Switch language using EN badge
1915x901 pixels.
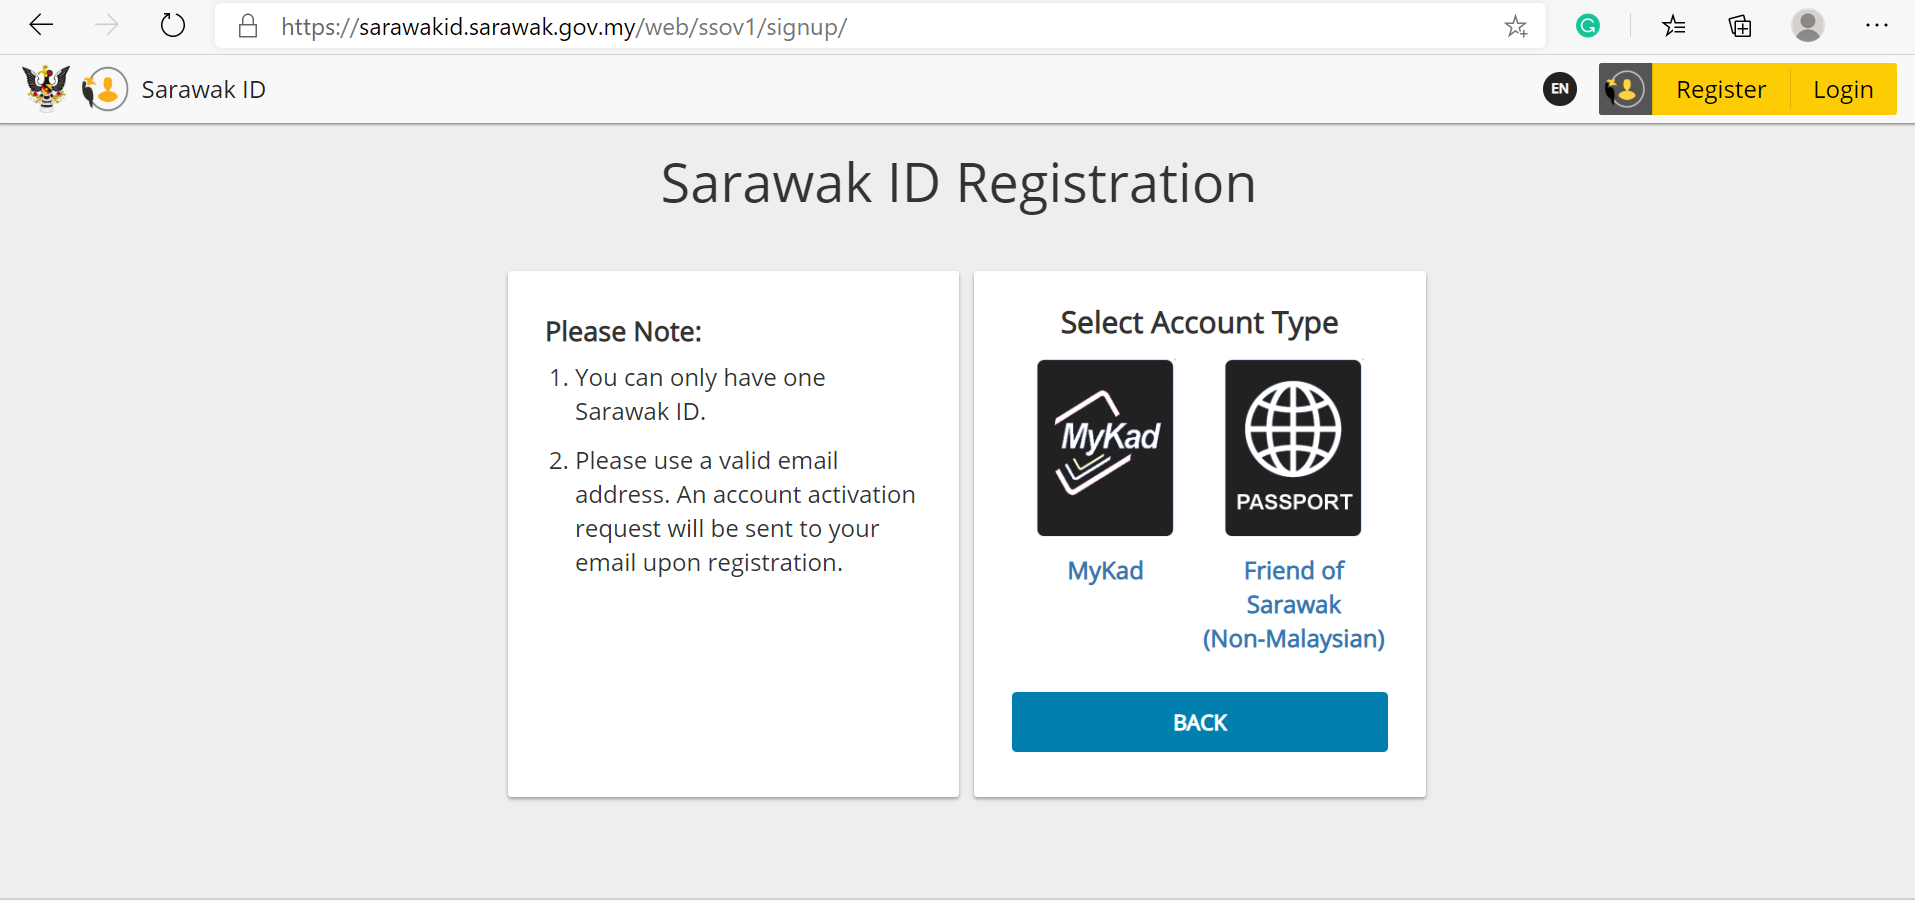pyautogui.click(x=1560, y=89)
